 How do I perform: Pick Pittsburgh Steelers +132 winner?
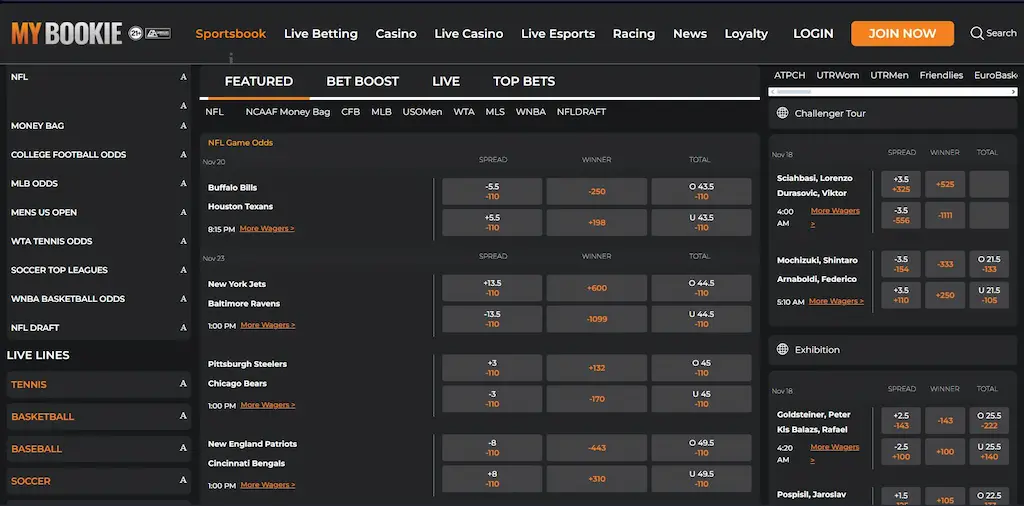point(597,368)
